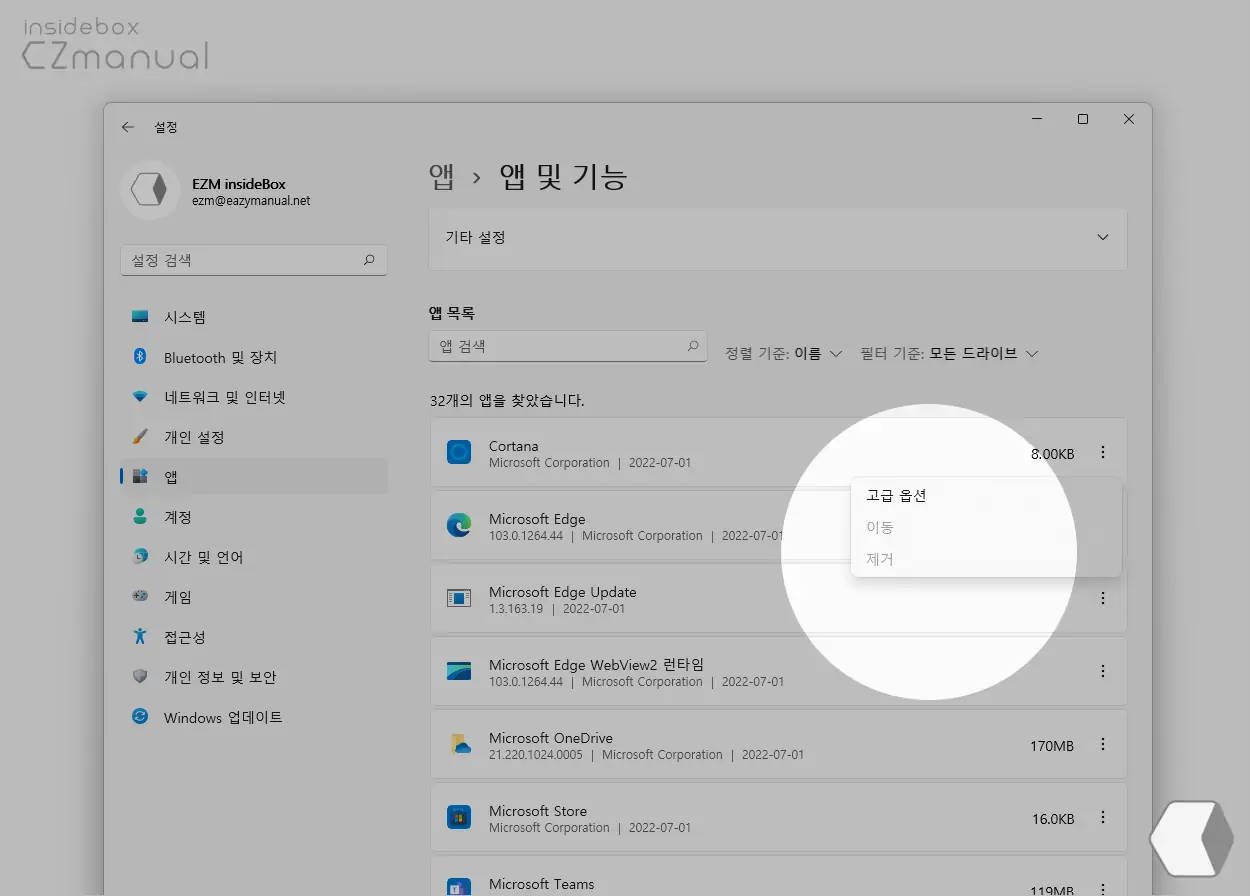Open more options for Microsoft Edge Update

(x=1103, y=598)
